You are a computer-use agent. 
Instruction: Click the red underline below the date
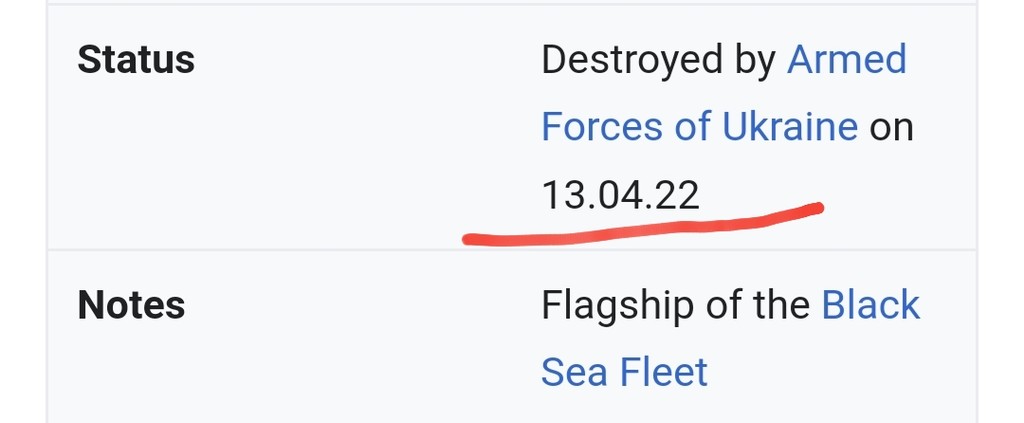[x=640, y=227]
